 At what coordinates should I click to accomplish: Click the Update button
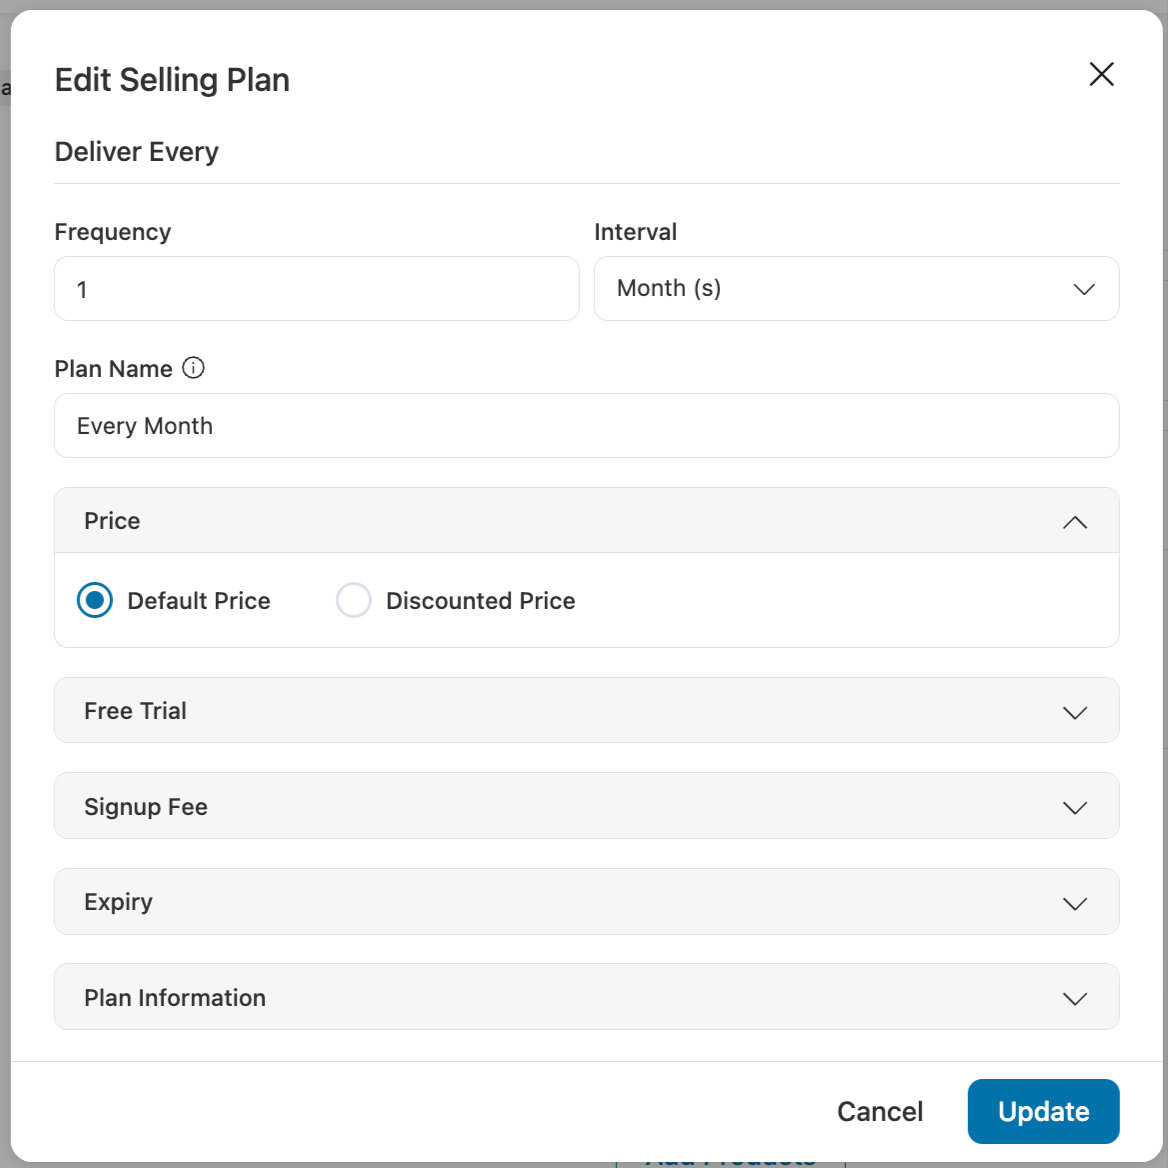[1043, 1111]
